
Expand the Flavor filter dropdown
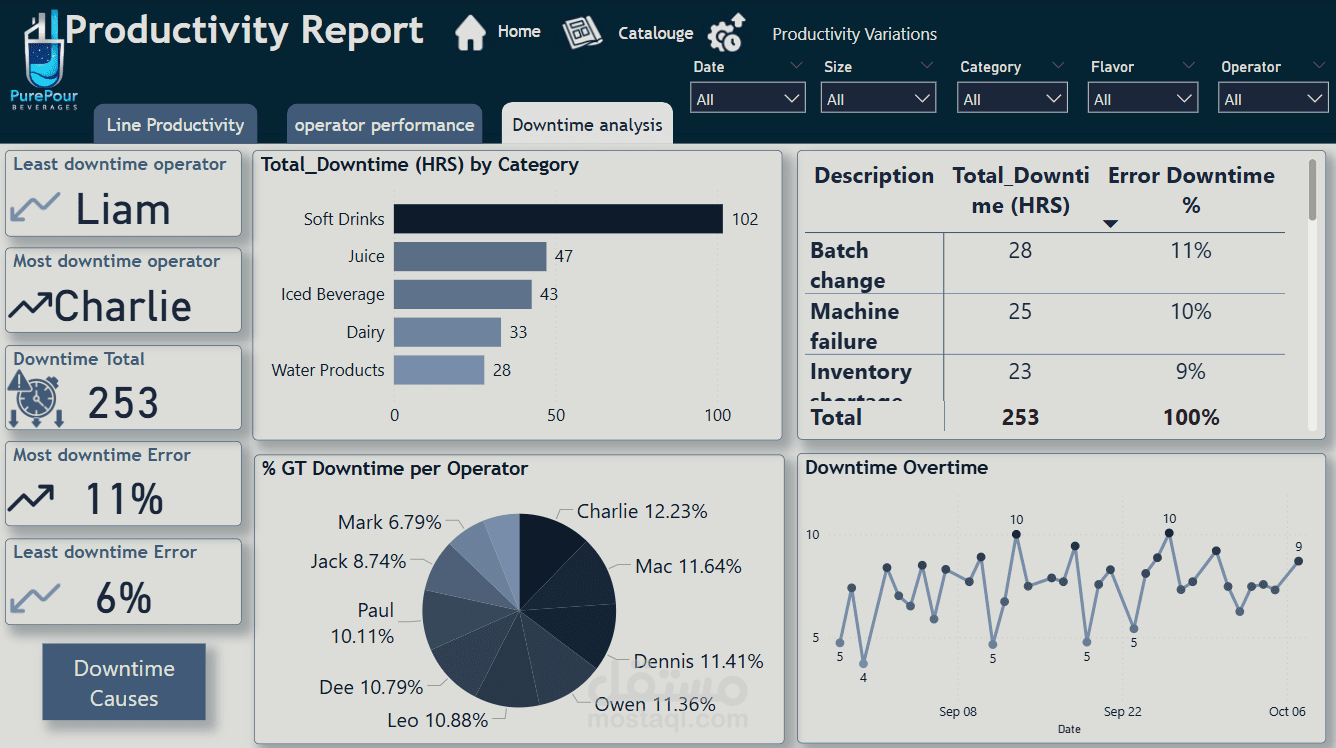pos(1142,98)
